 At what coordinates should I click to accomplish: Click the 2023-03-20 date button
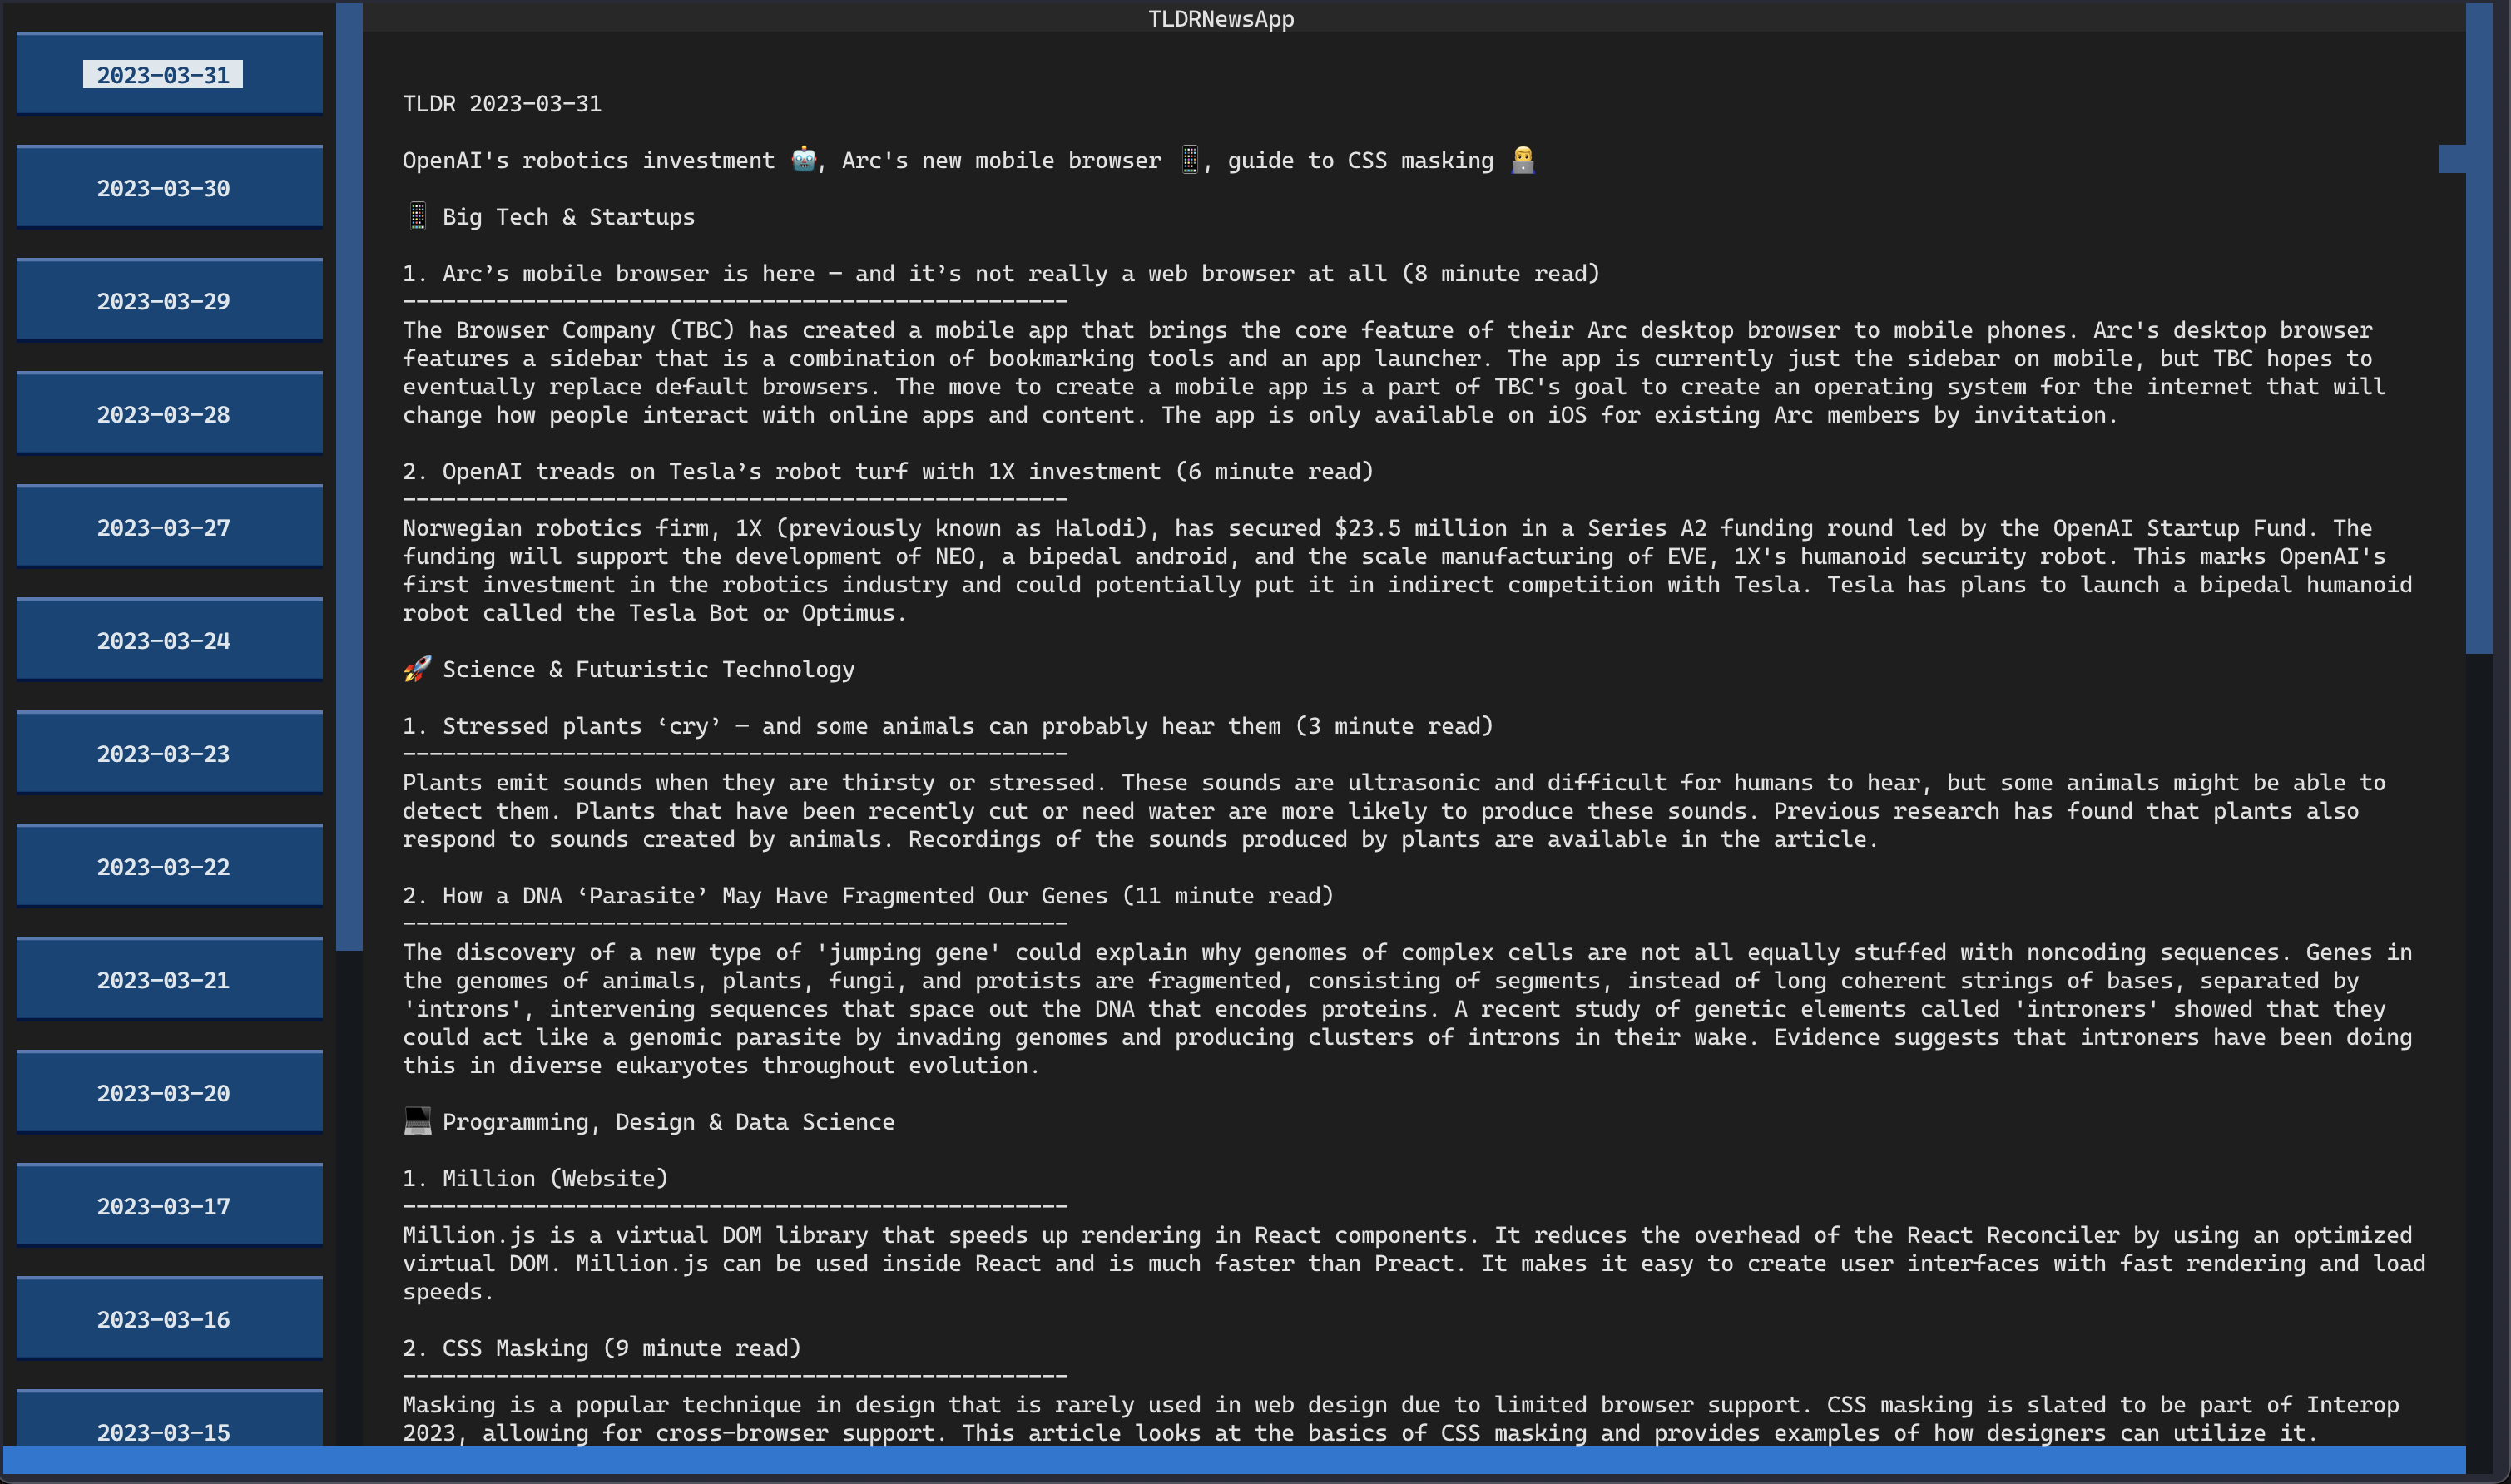point(169,1091)
